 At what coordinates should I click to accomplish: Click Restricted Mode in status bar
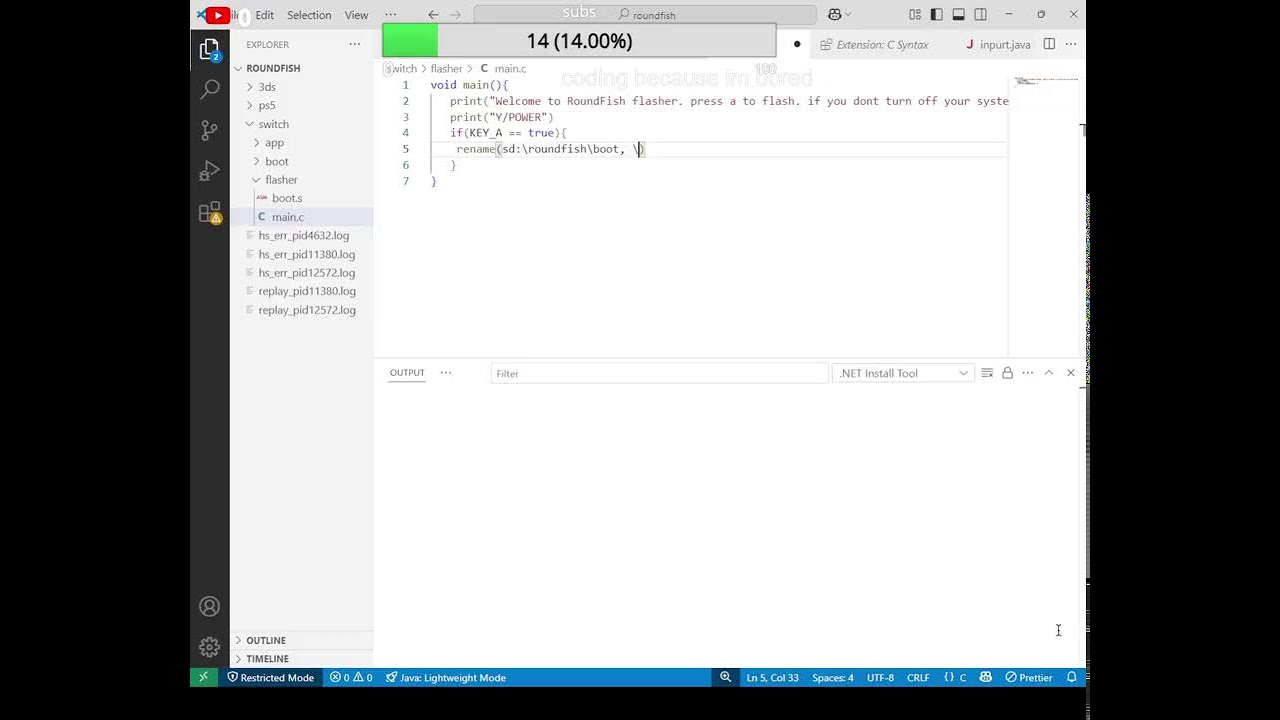[270, 677]
